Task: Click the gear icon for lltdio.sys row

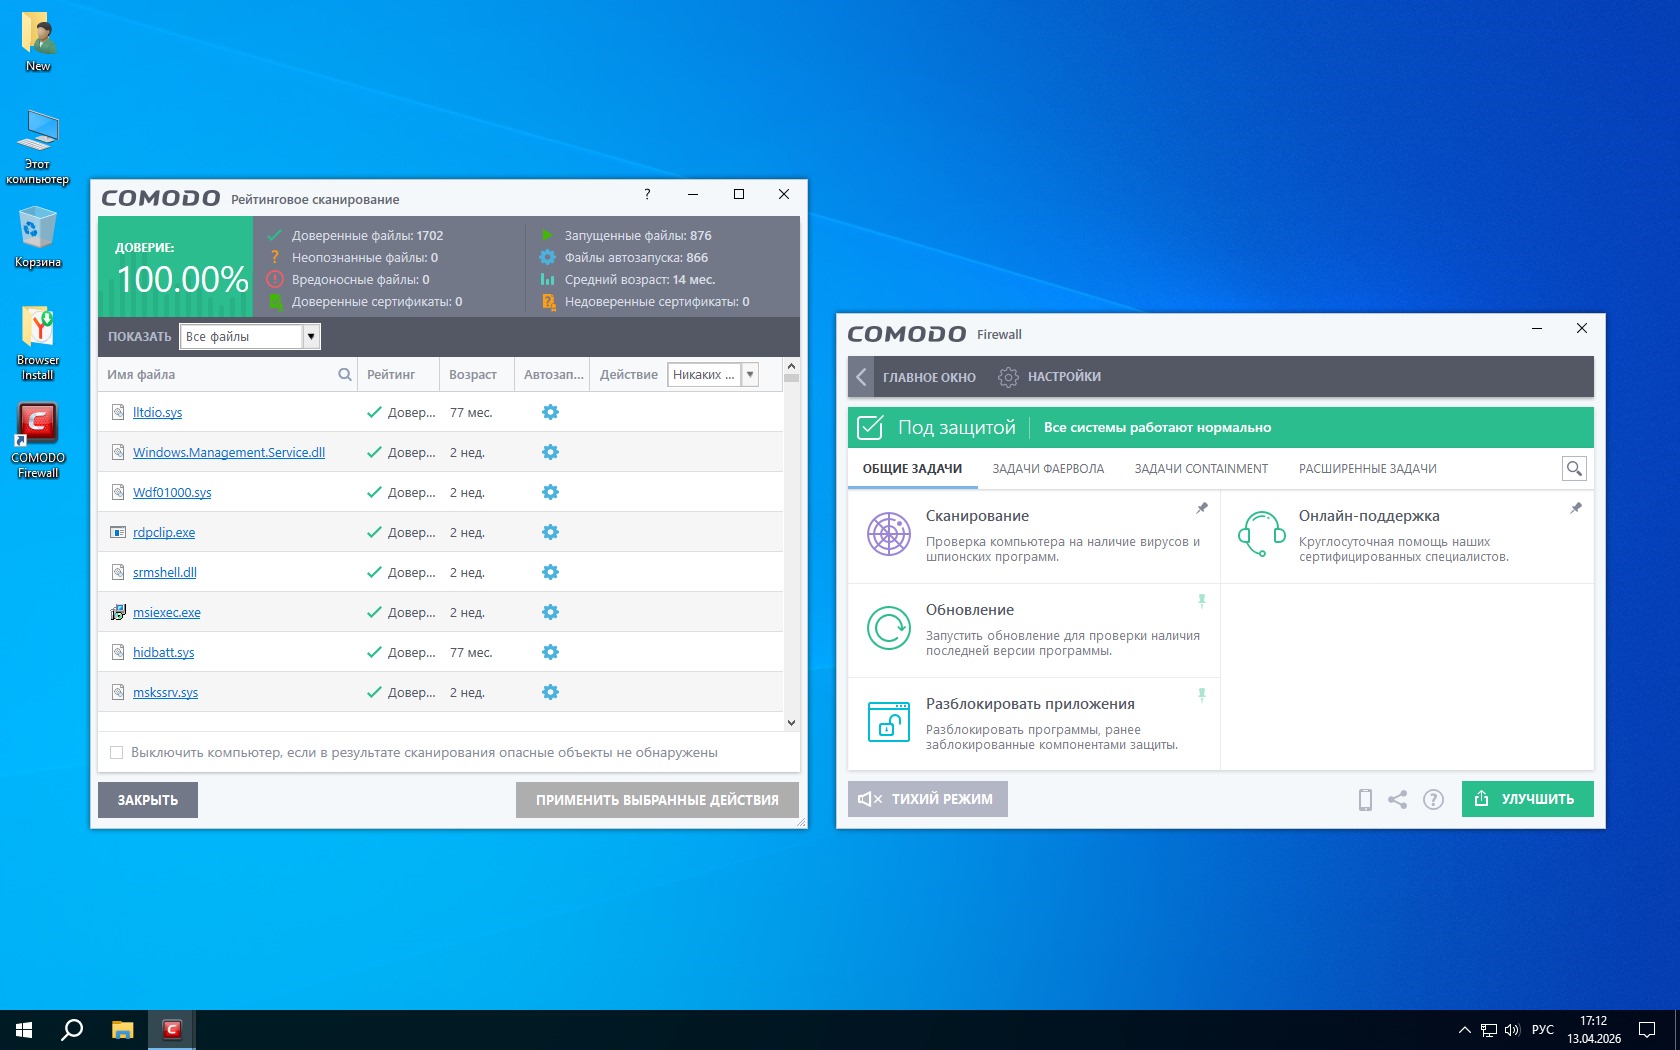Action: click(550, 412)
